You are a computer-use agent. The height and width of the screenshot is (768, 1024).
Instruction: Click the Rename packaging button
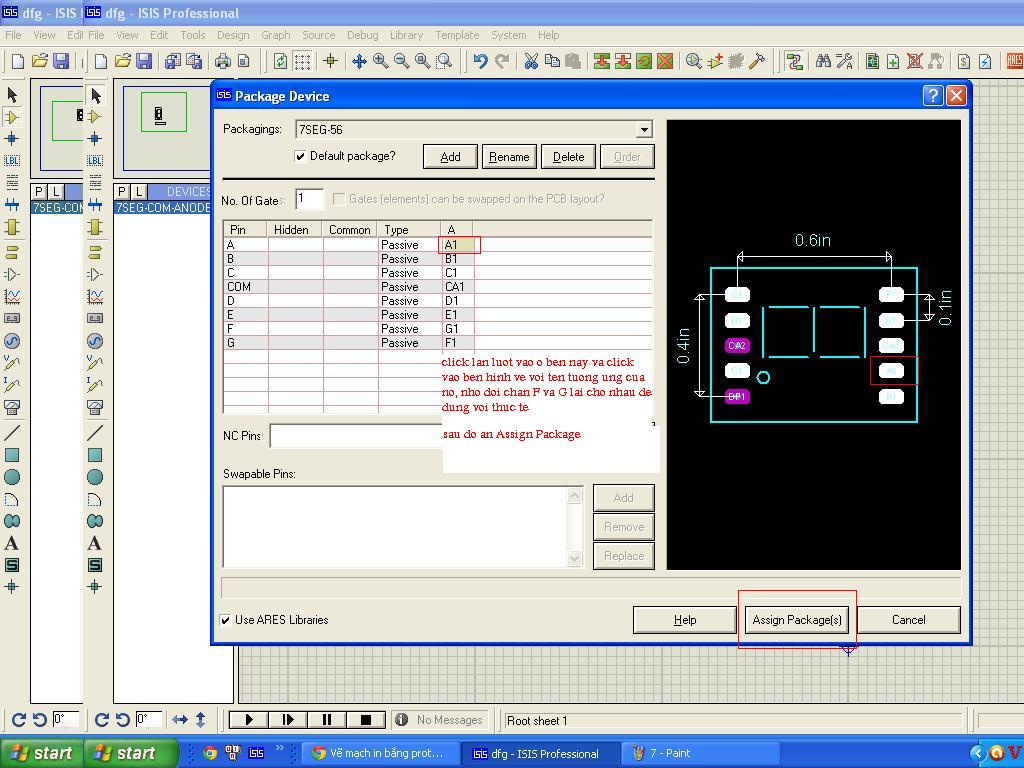click(509, 157)
